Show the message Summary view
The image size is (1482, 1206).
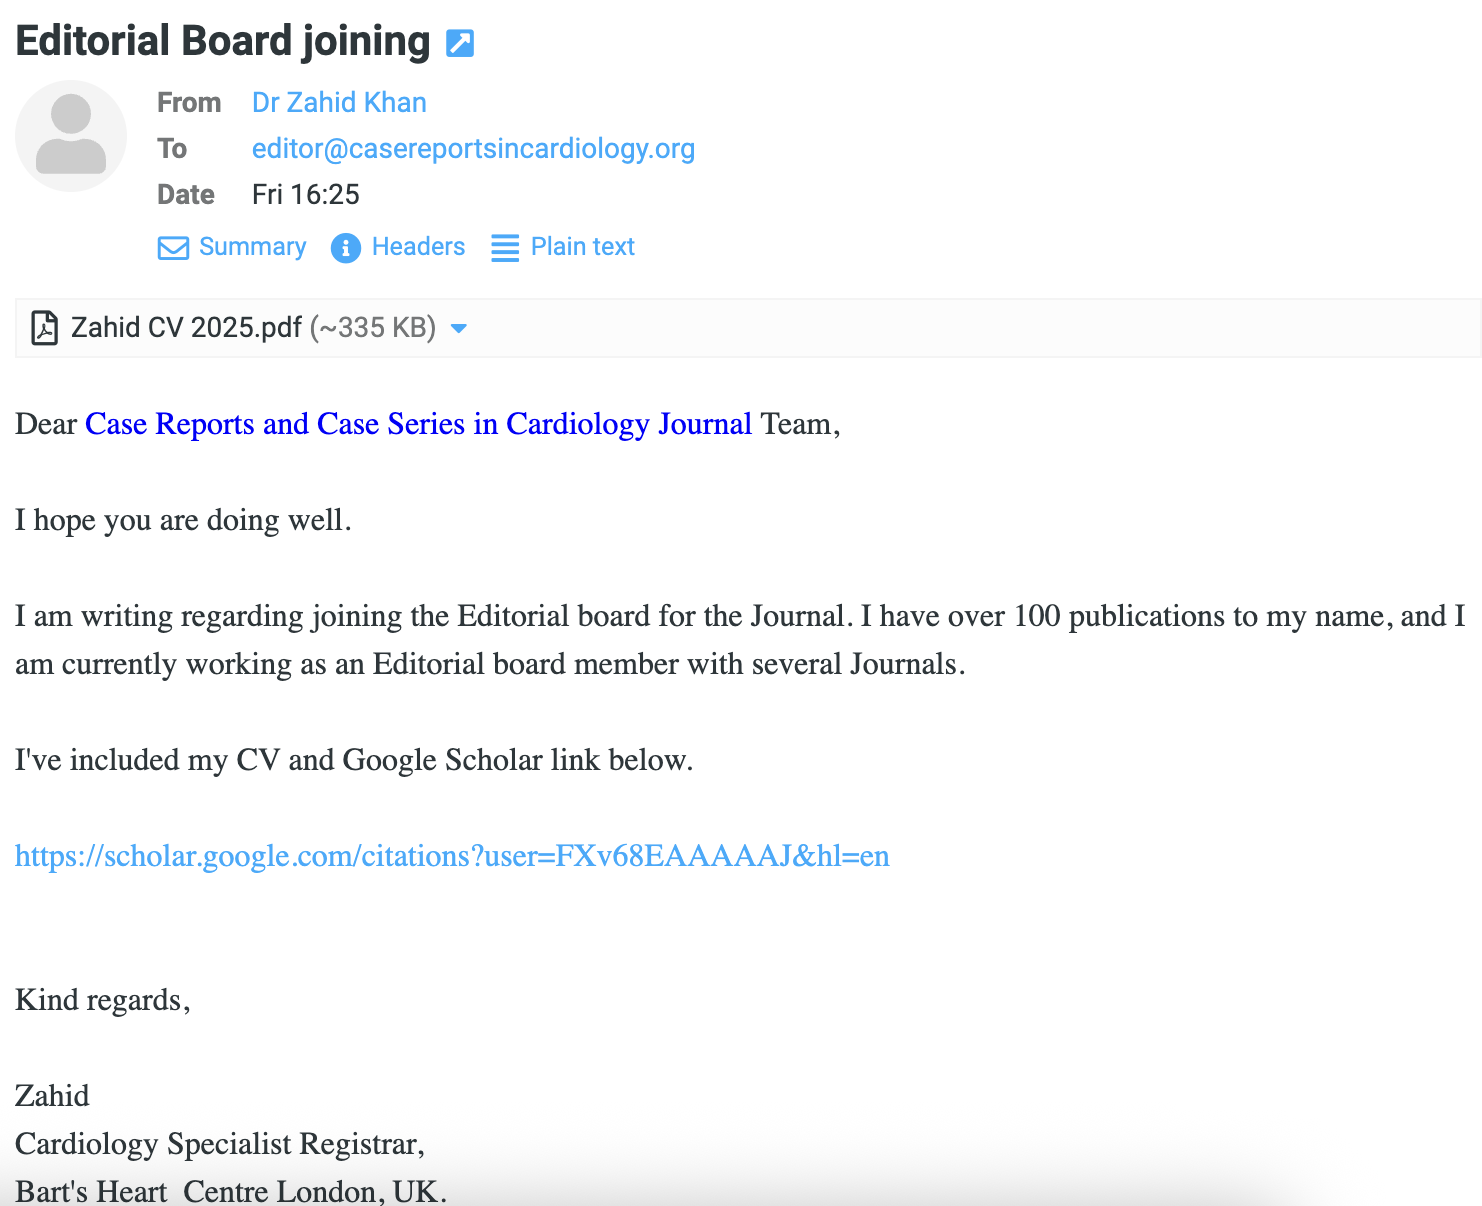252,247
